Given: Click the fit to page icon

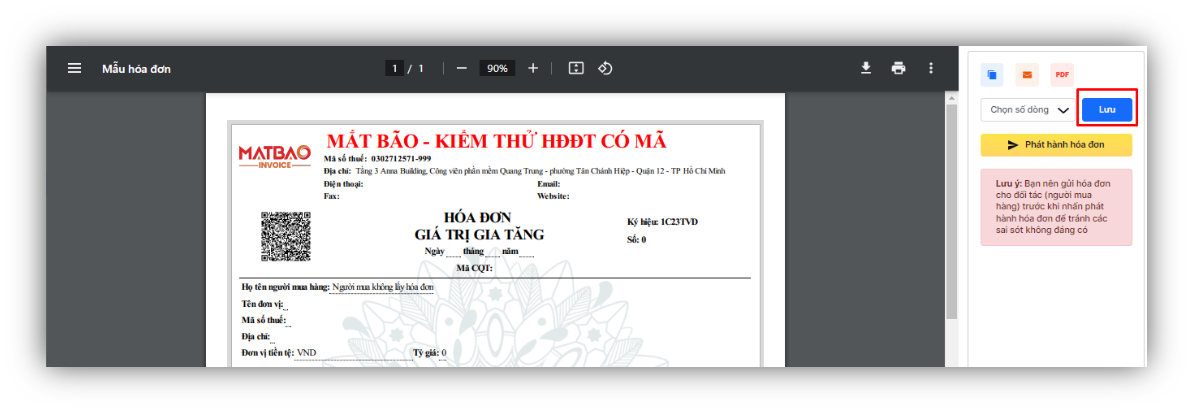Looking at the screenshot, I should click(576, 68).
